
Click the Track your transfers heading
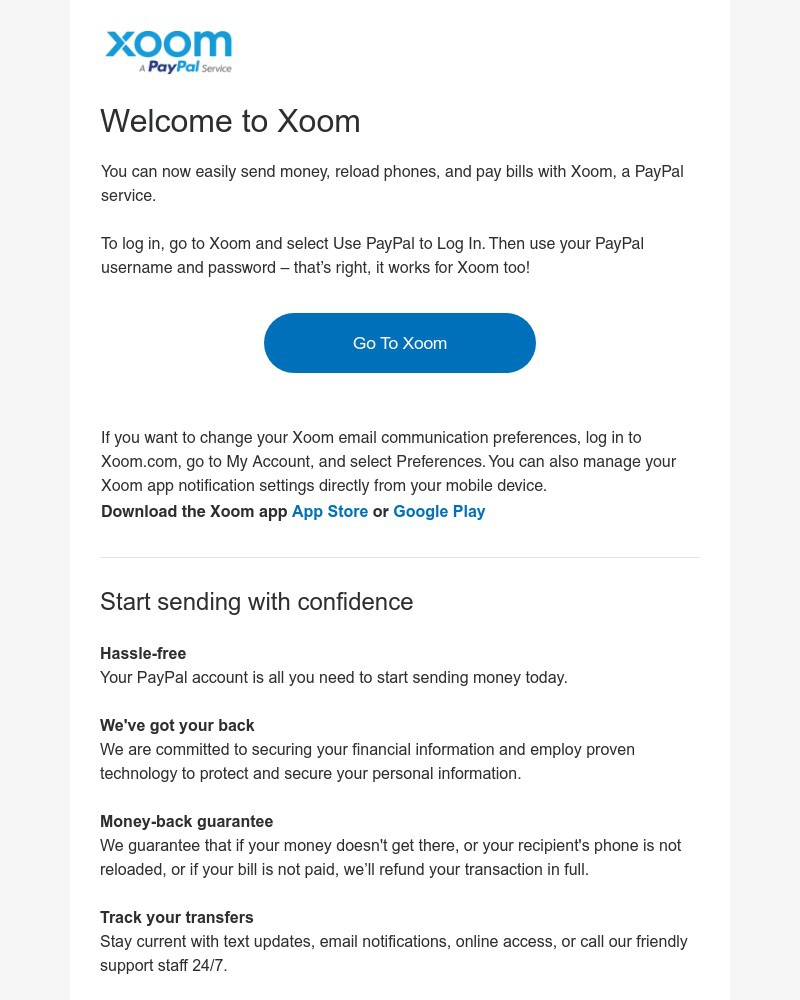pos(177,917)
